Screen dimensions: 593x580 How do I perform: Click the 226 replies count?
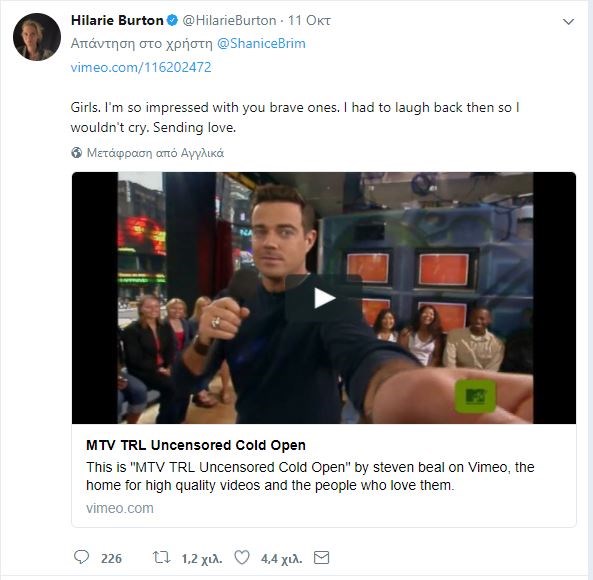coord(111,558)
